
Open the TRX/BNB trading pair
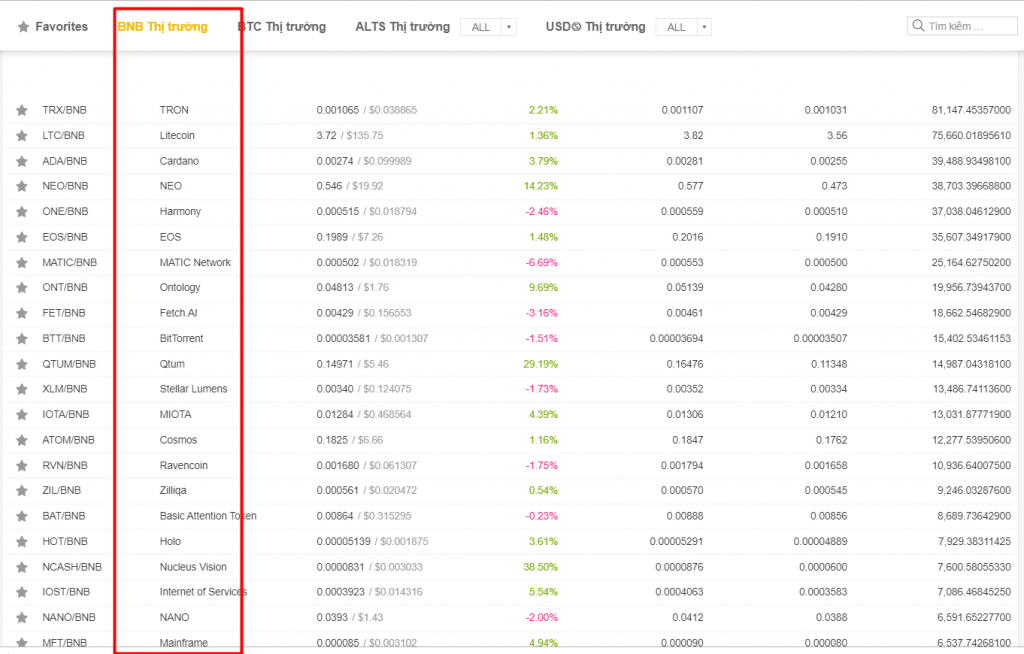(64, 110)
